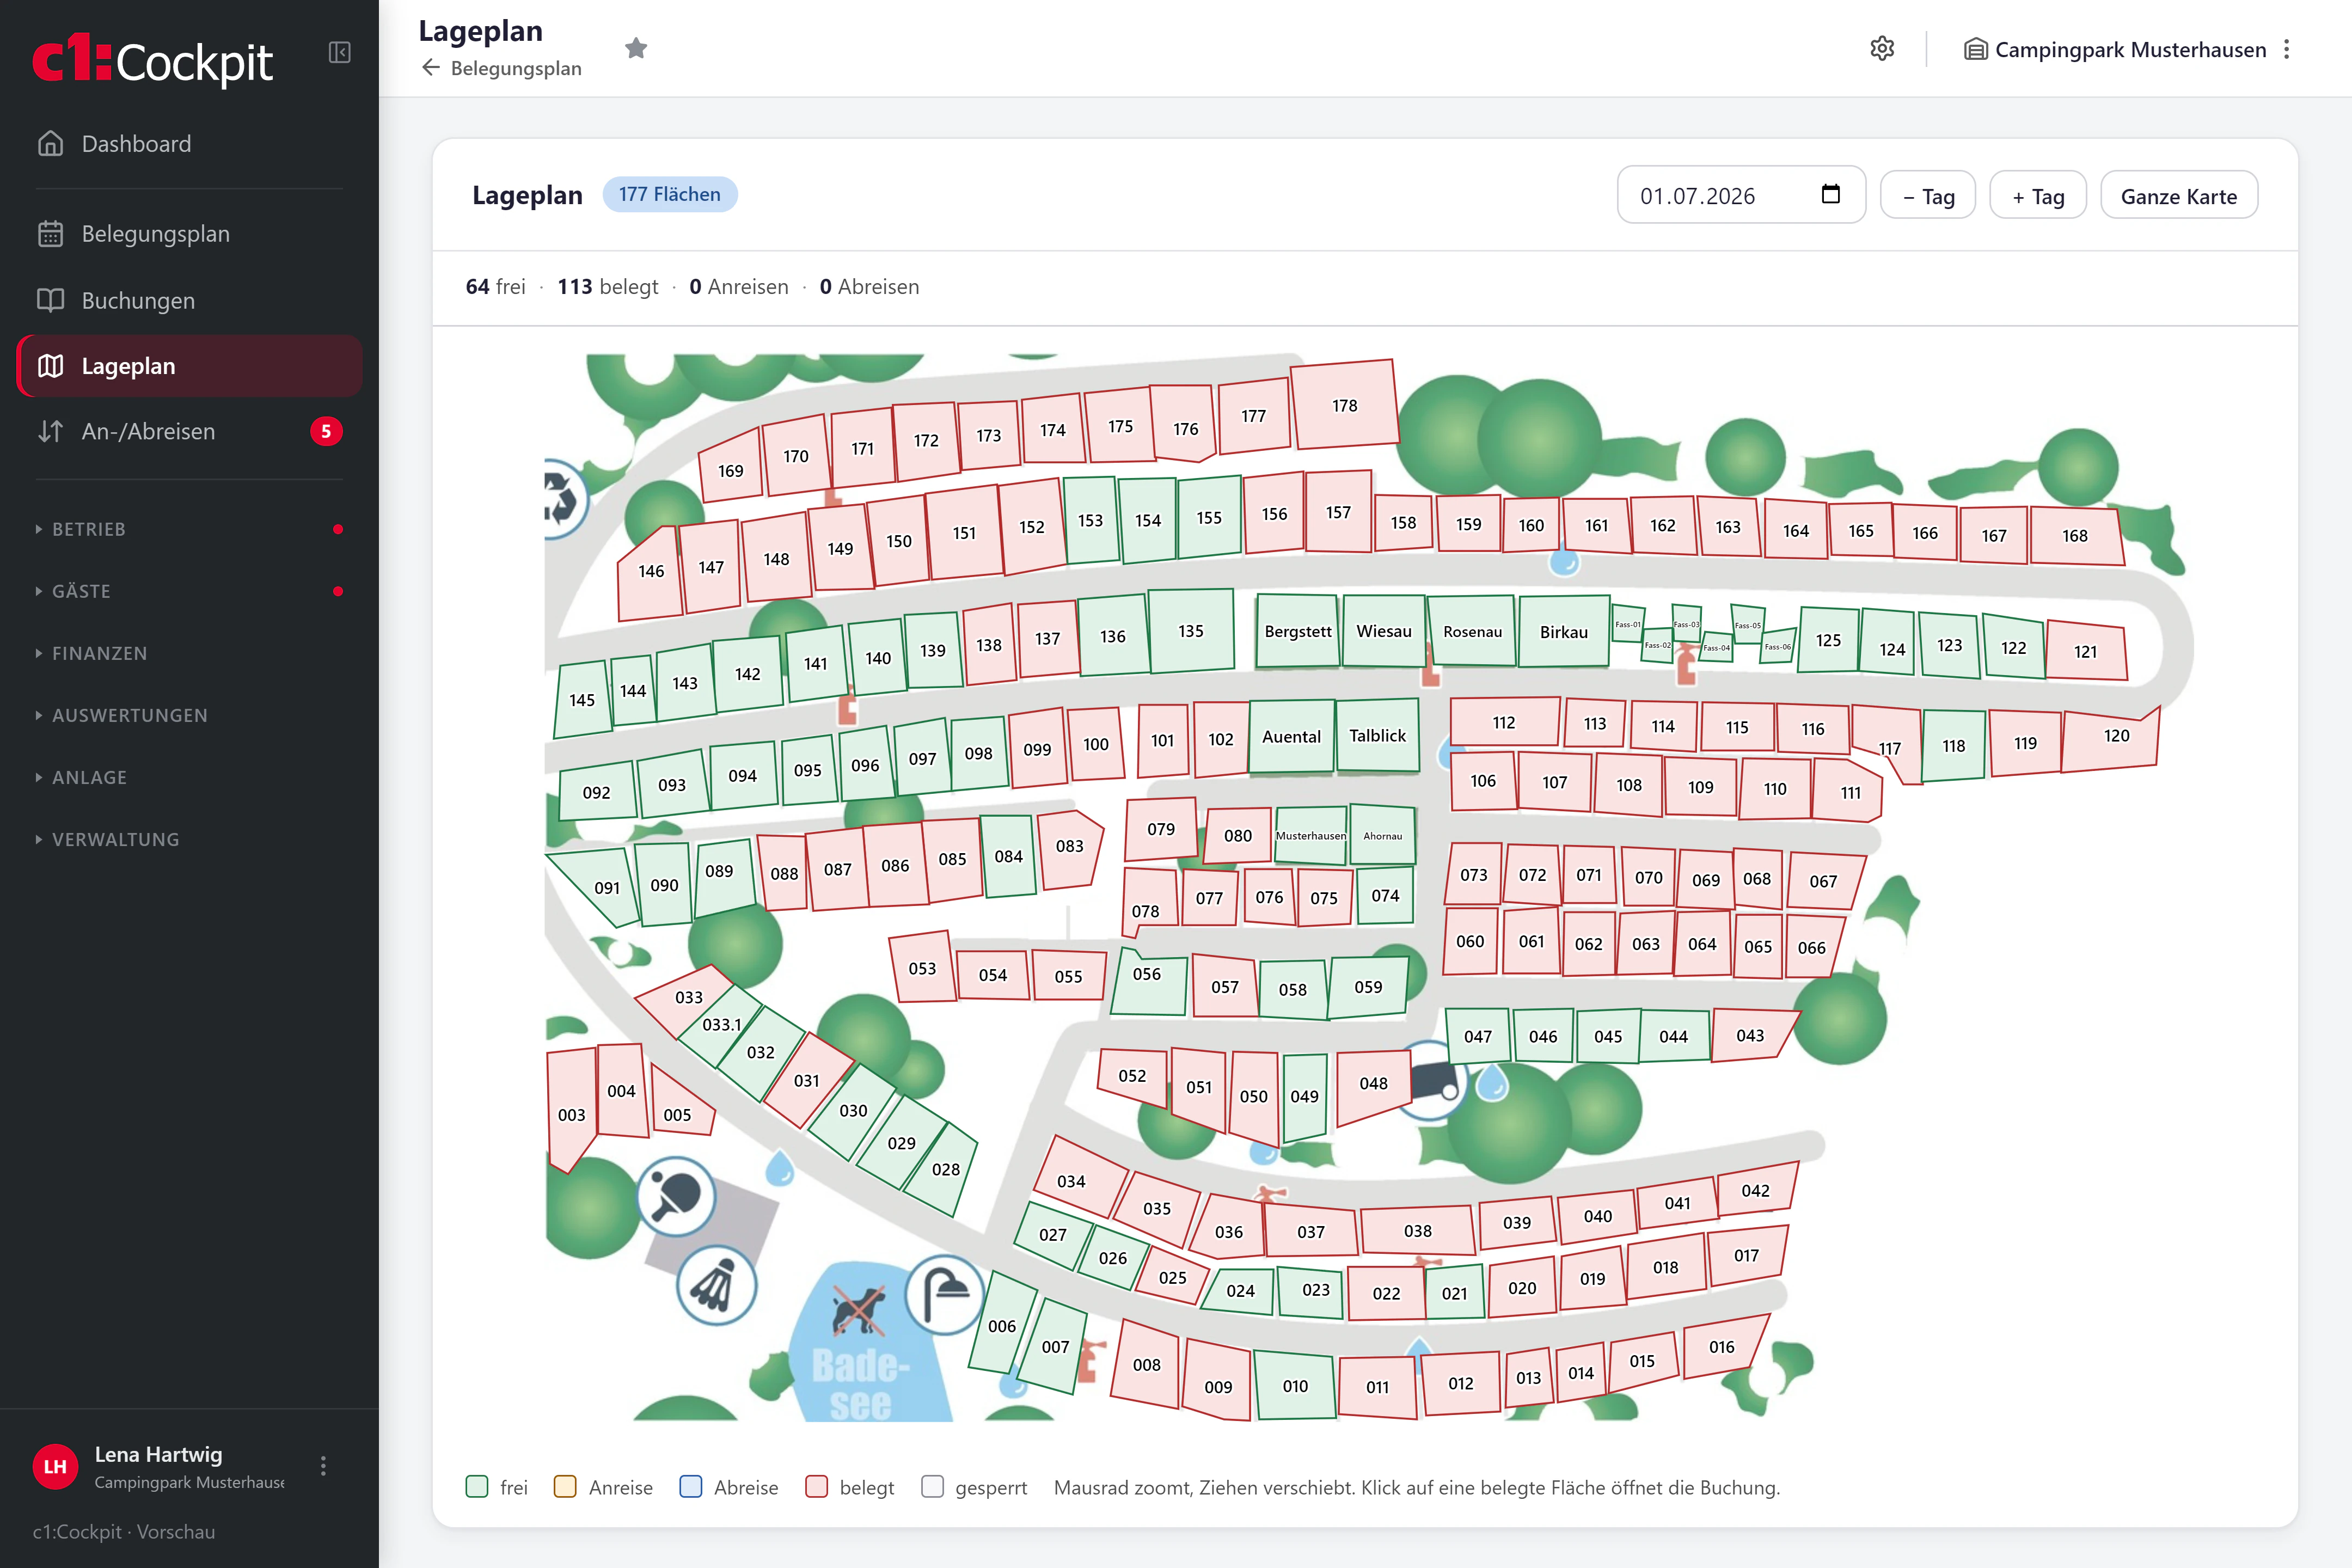Click the belegt red legend swatch

click(816, 1487)
